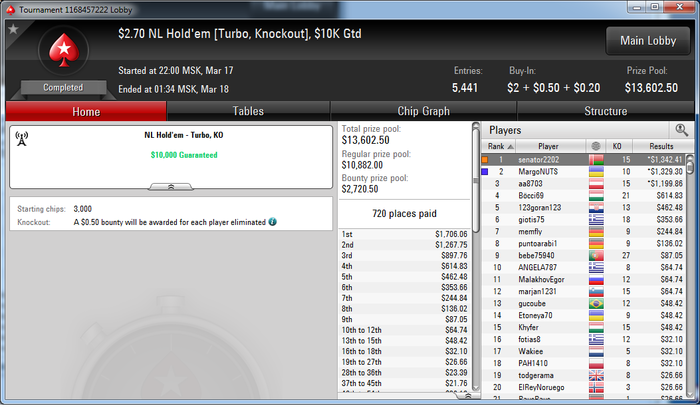The width and height of the screenshot is (700, 408).
Task: Open the Chip Graph tab
Action: point(423,111)
